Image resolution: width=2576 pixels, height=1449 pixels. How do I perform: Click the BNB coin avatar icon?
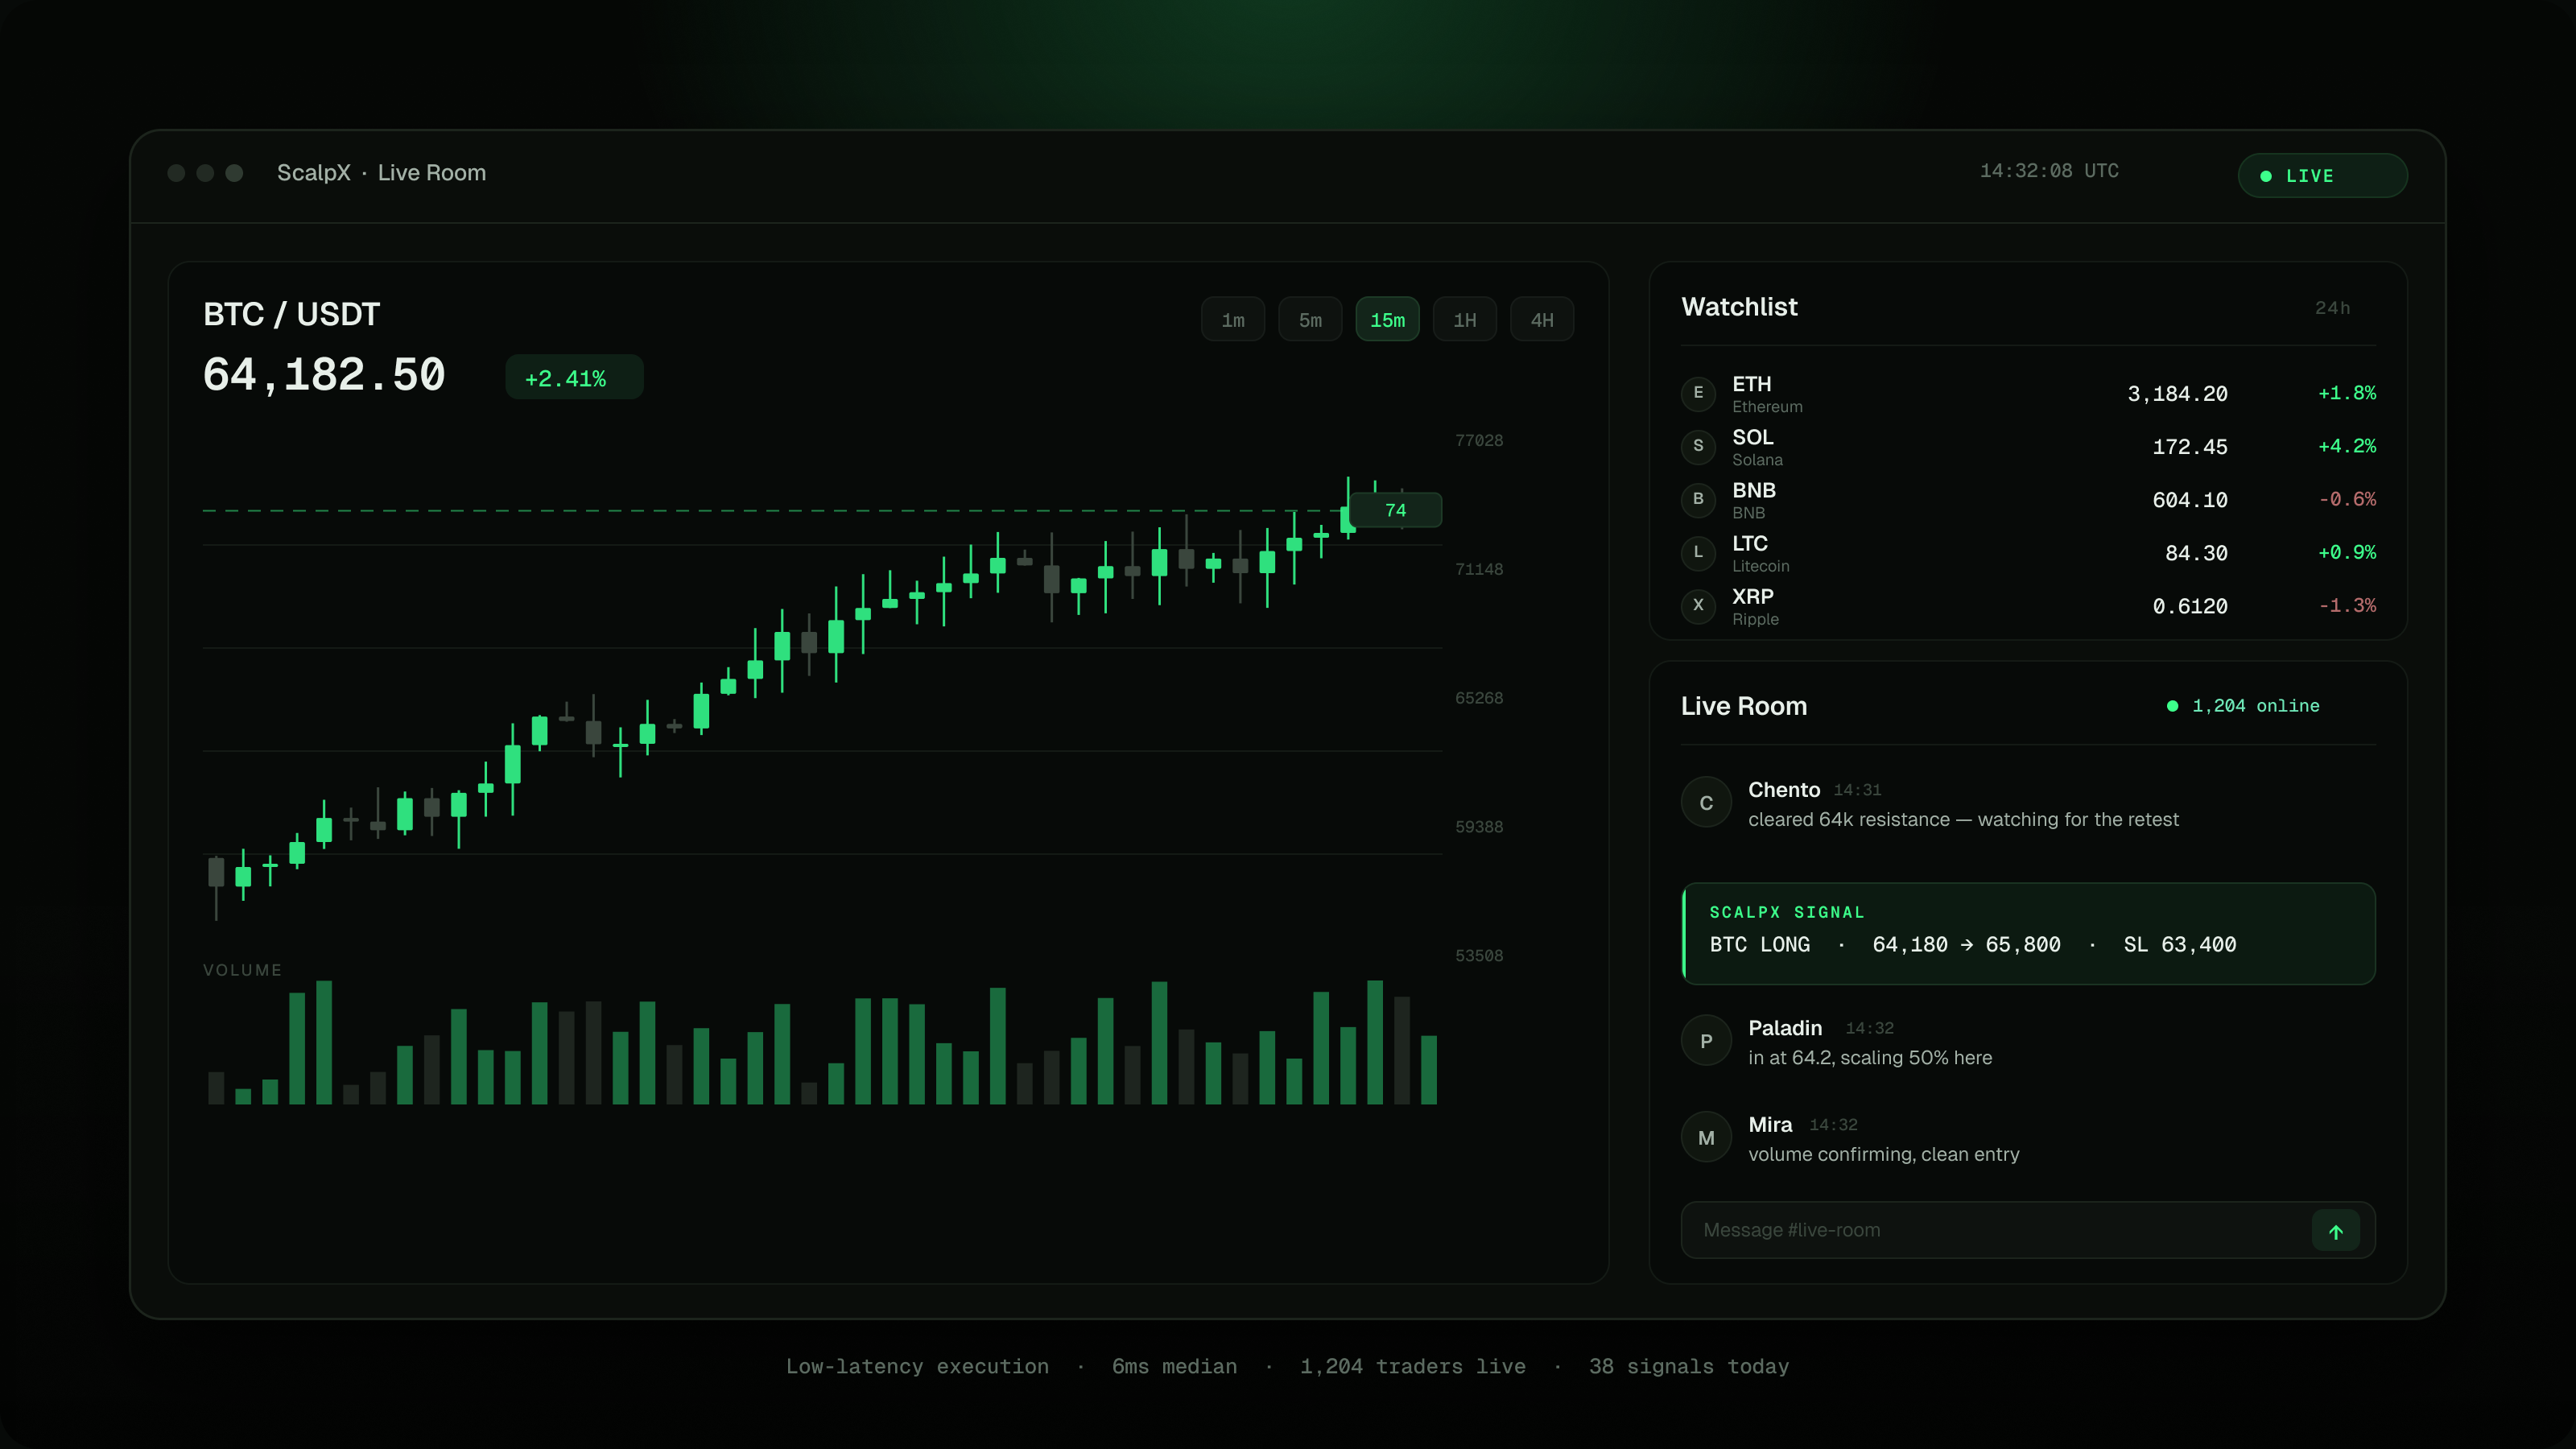coord(1698,499)
